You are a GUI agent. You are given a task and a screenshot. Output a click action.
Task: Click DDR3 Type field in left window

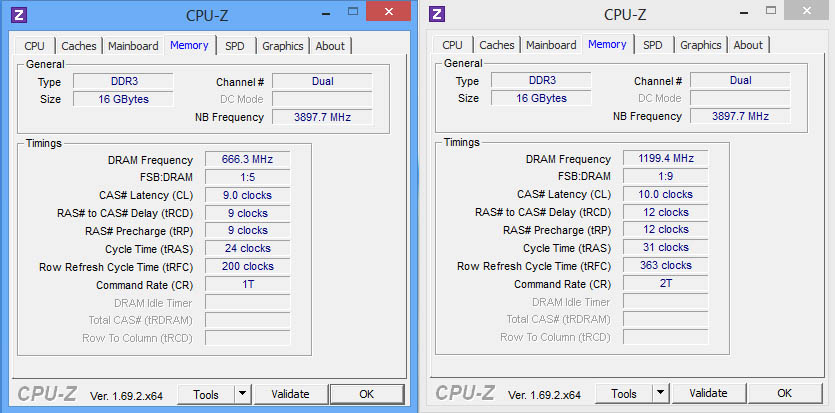(123, 81)
